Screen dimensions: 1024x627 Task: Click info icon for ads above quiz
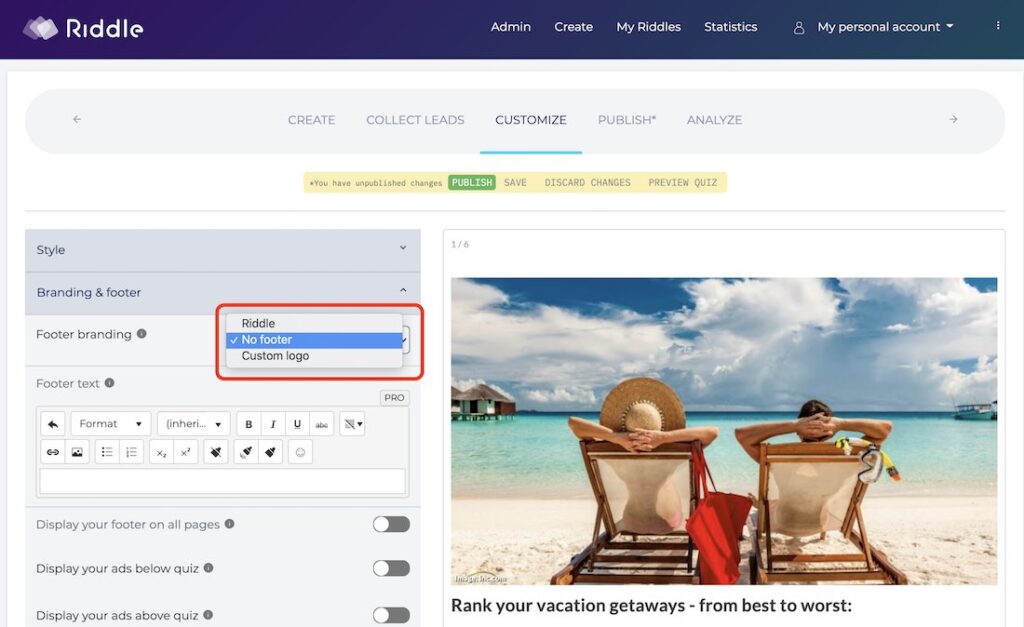[208, 615]
